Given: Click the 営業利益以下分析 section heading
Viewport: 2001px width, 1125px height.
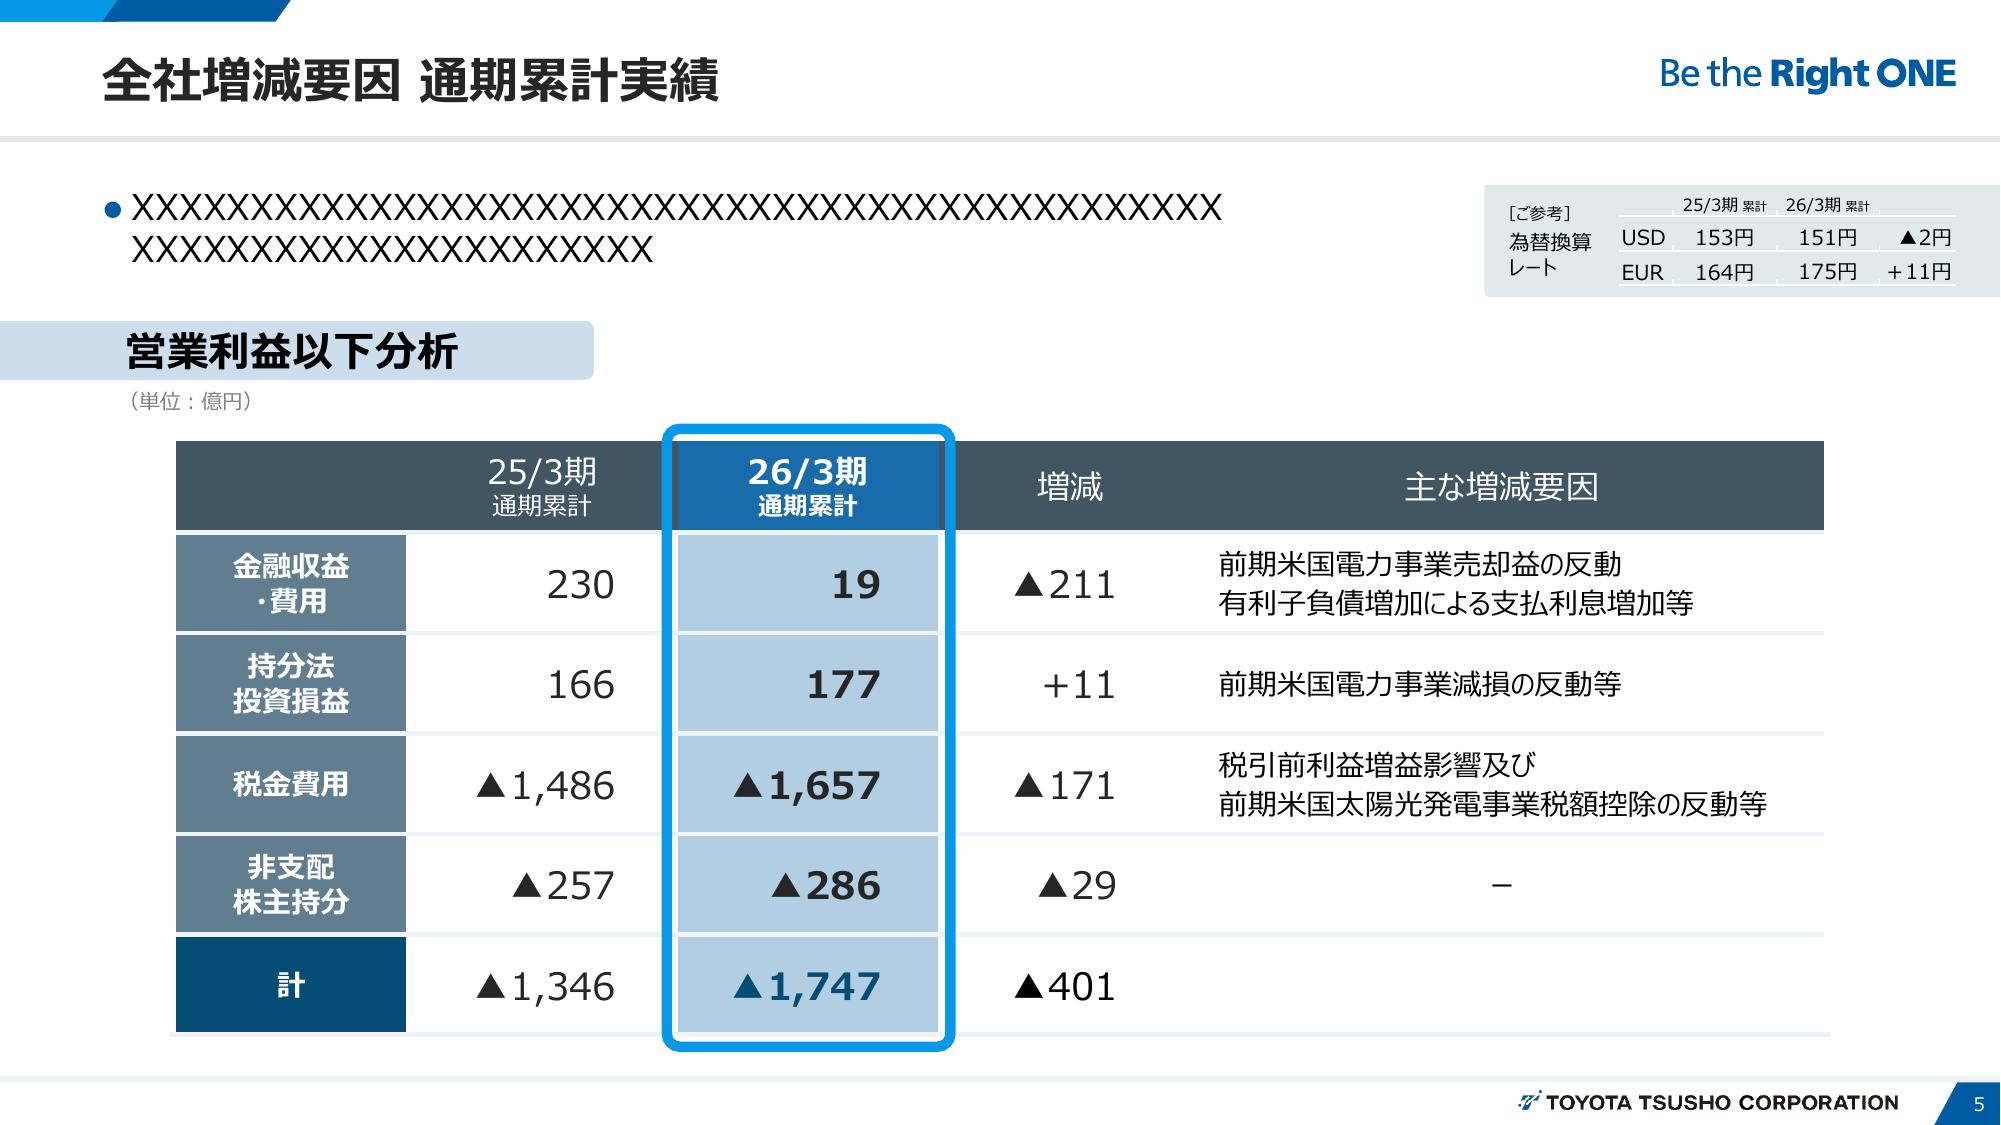Looking at the screenshot, I should [292, 351].
